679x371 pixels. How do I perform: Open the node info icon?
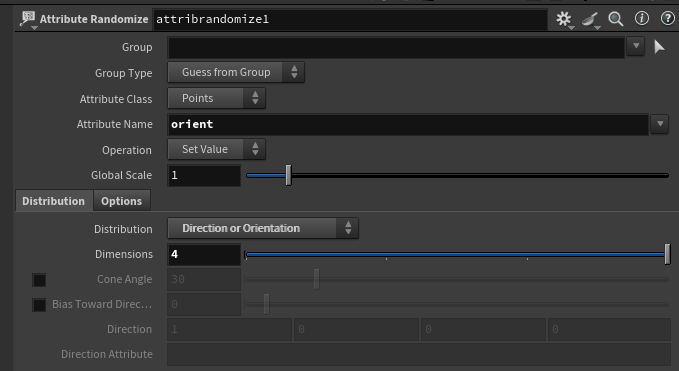[641, 18]
